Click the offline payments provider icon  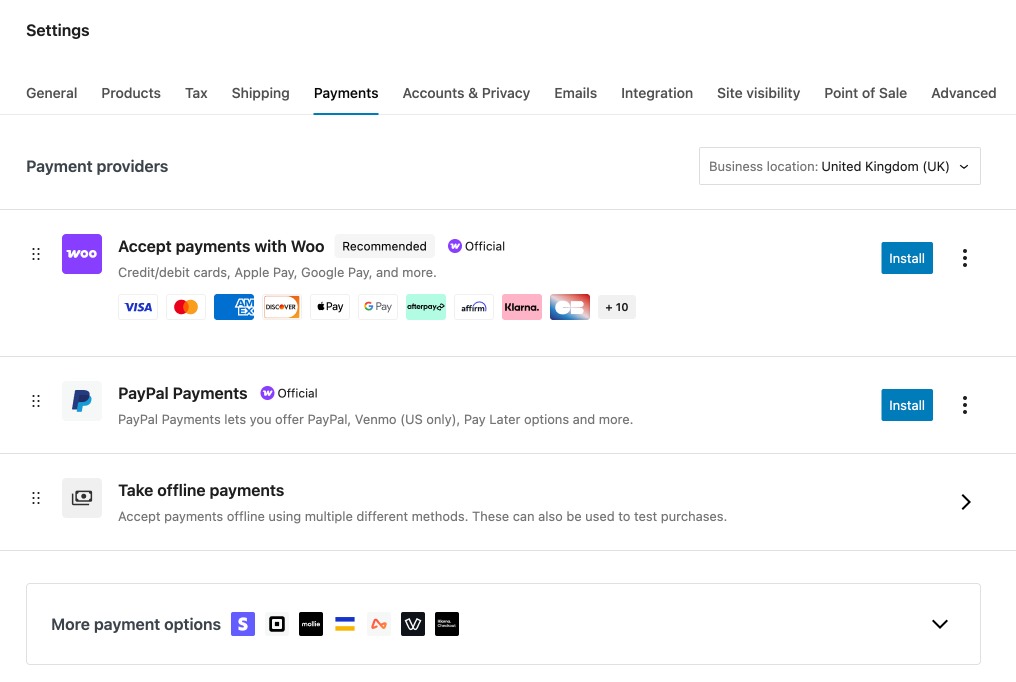pyautogui.click(x=82, y=498)
